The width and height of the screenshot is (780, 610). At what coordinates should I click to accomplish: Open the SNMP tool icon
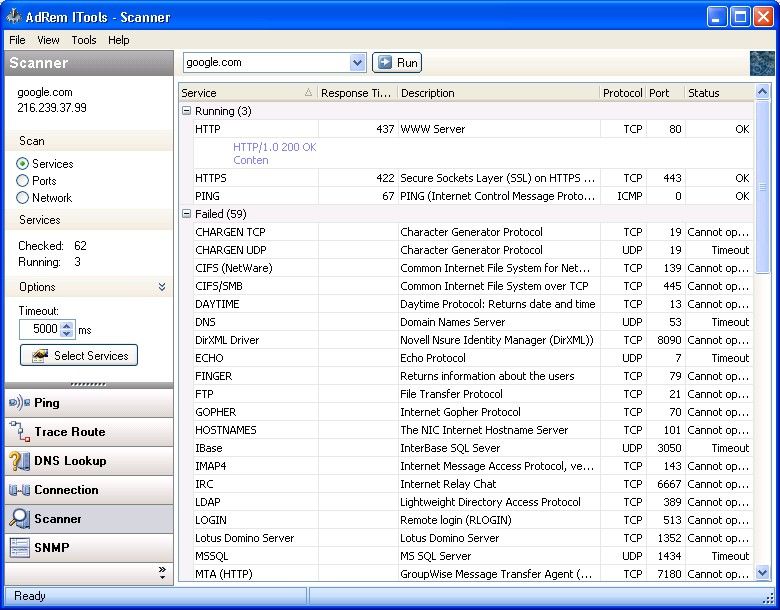tap(19, 548)
